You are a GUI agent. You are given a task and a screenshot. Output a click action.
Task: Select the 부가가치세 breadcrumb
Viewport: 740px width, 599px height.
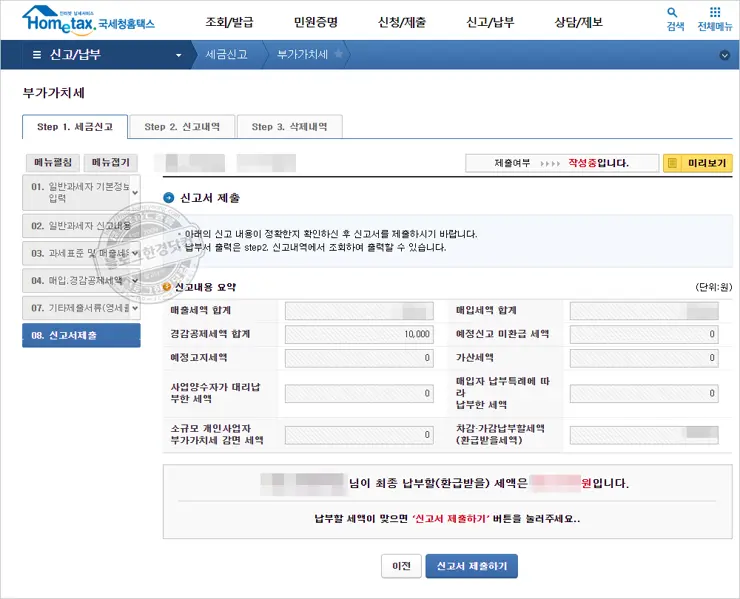[302, 54]
